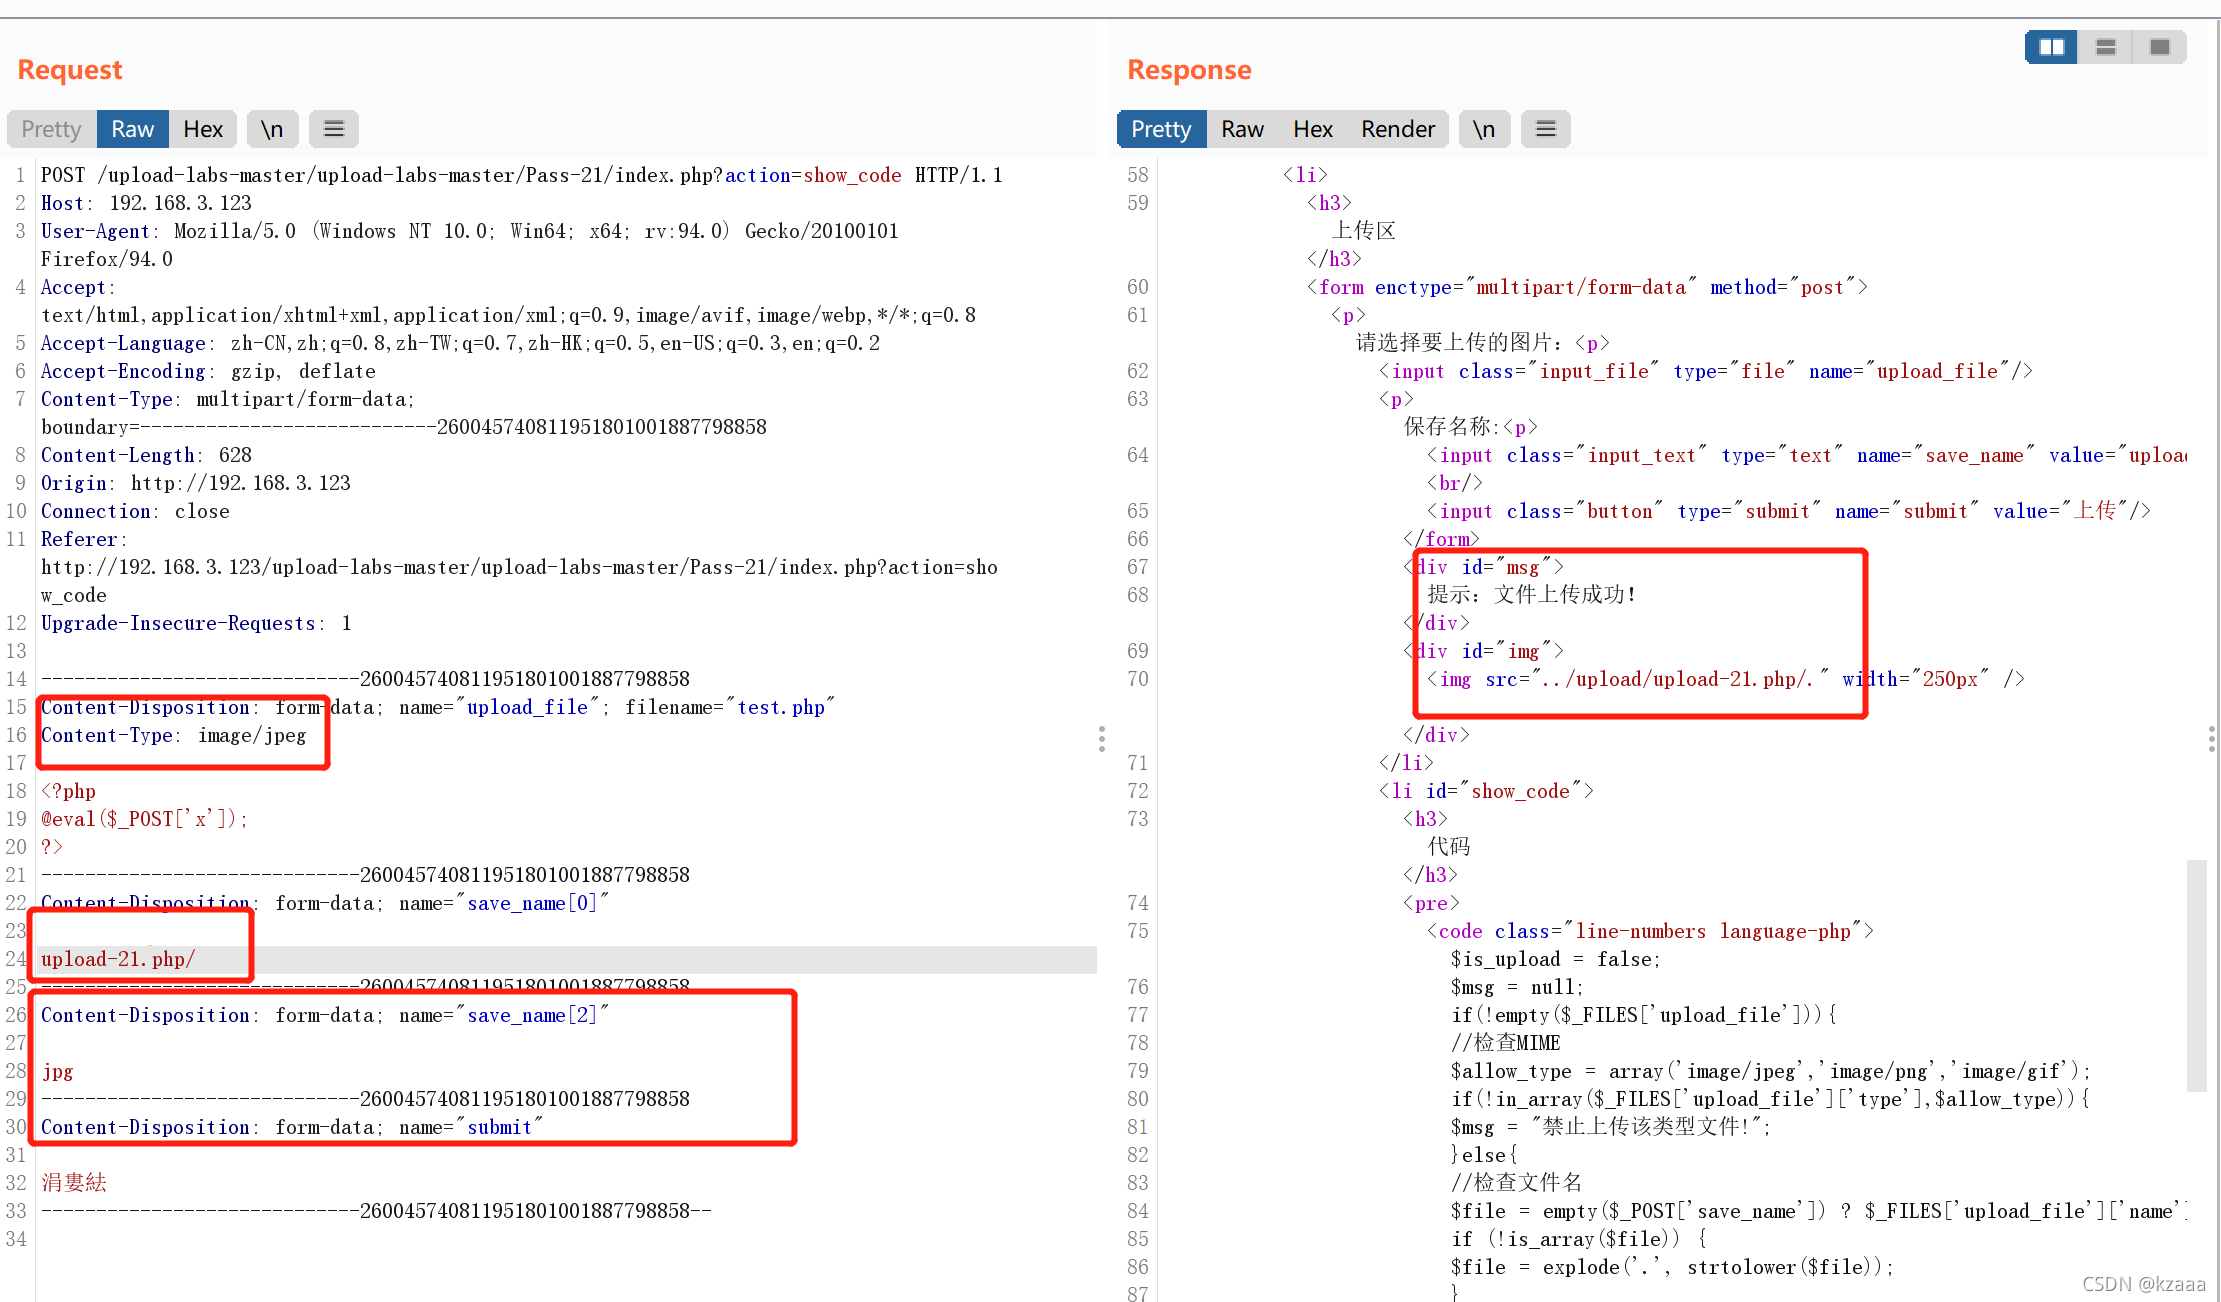Toggle Response newline \n display
Screen dimensions: 2221x1302
point(1483,129)
